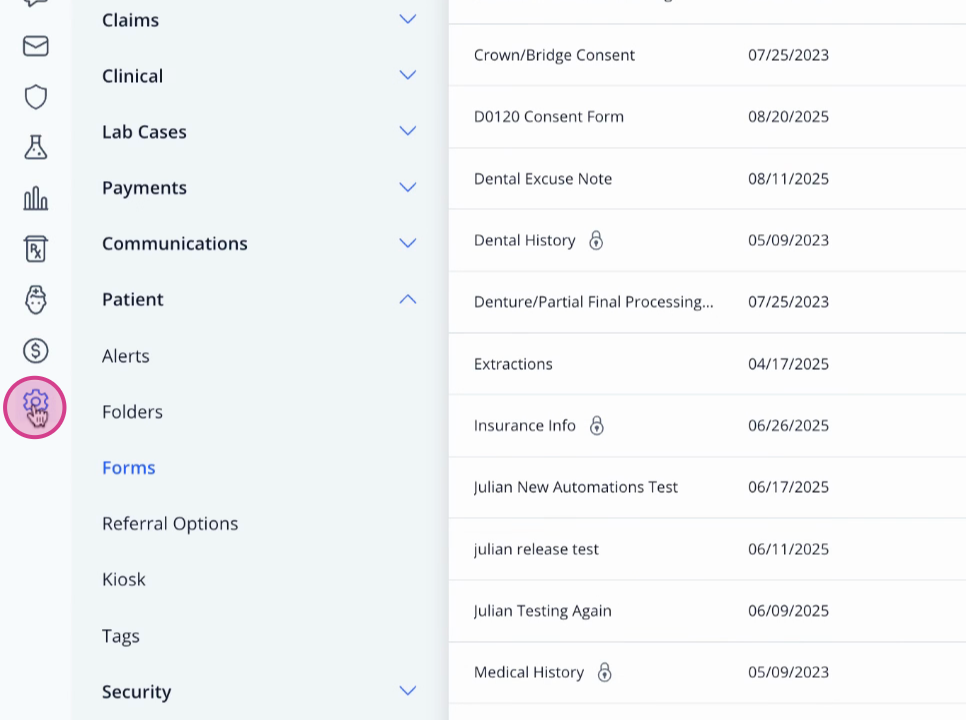Viewport: 966px width, 720px height.
Task: Select the Rx prescription icon
Action: pos(36,249)
